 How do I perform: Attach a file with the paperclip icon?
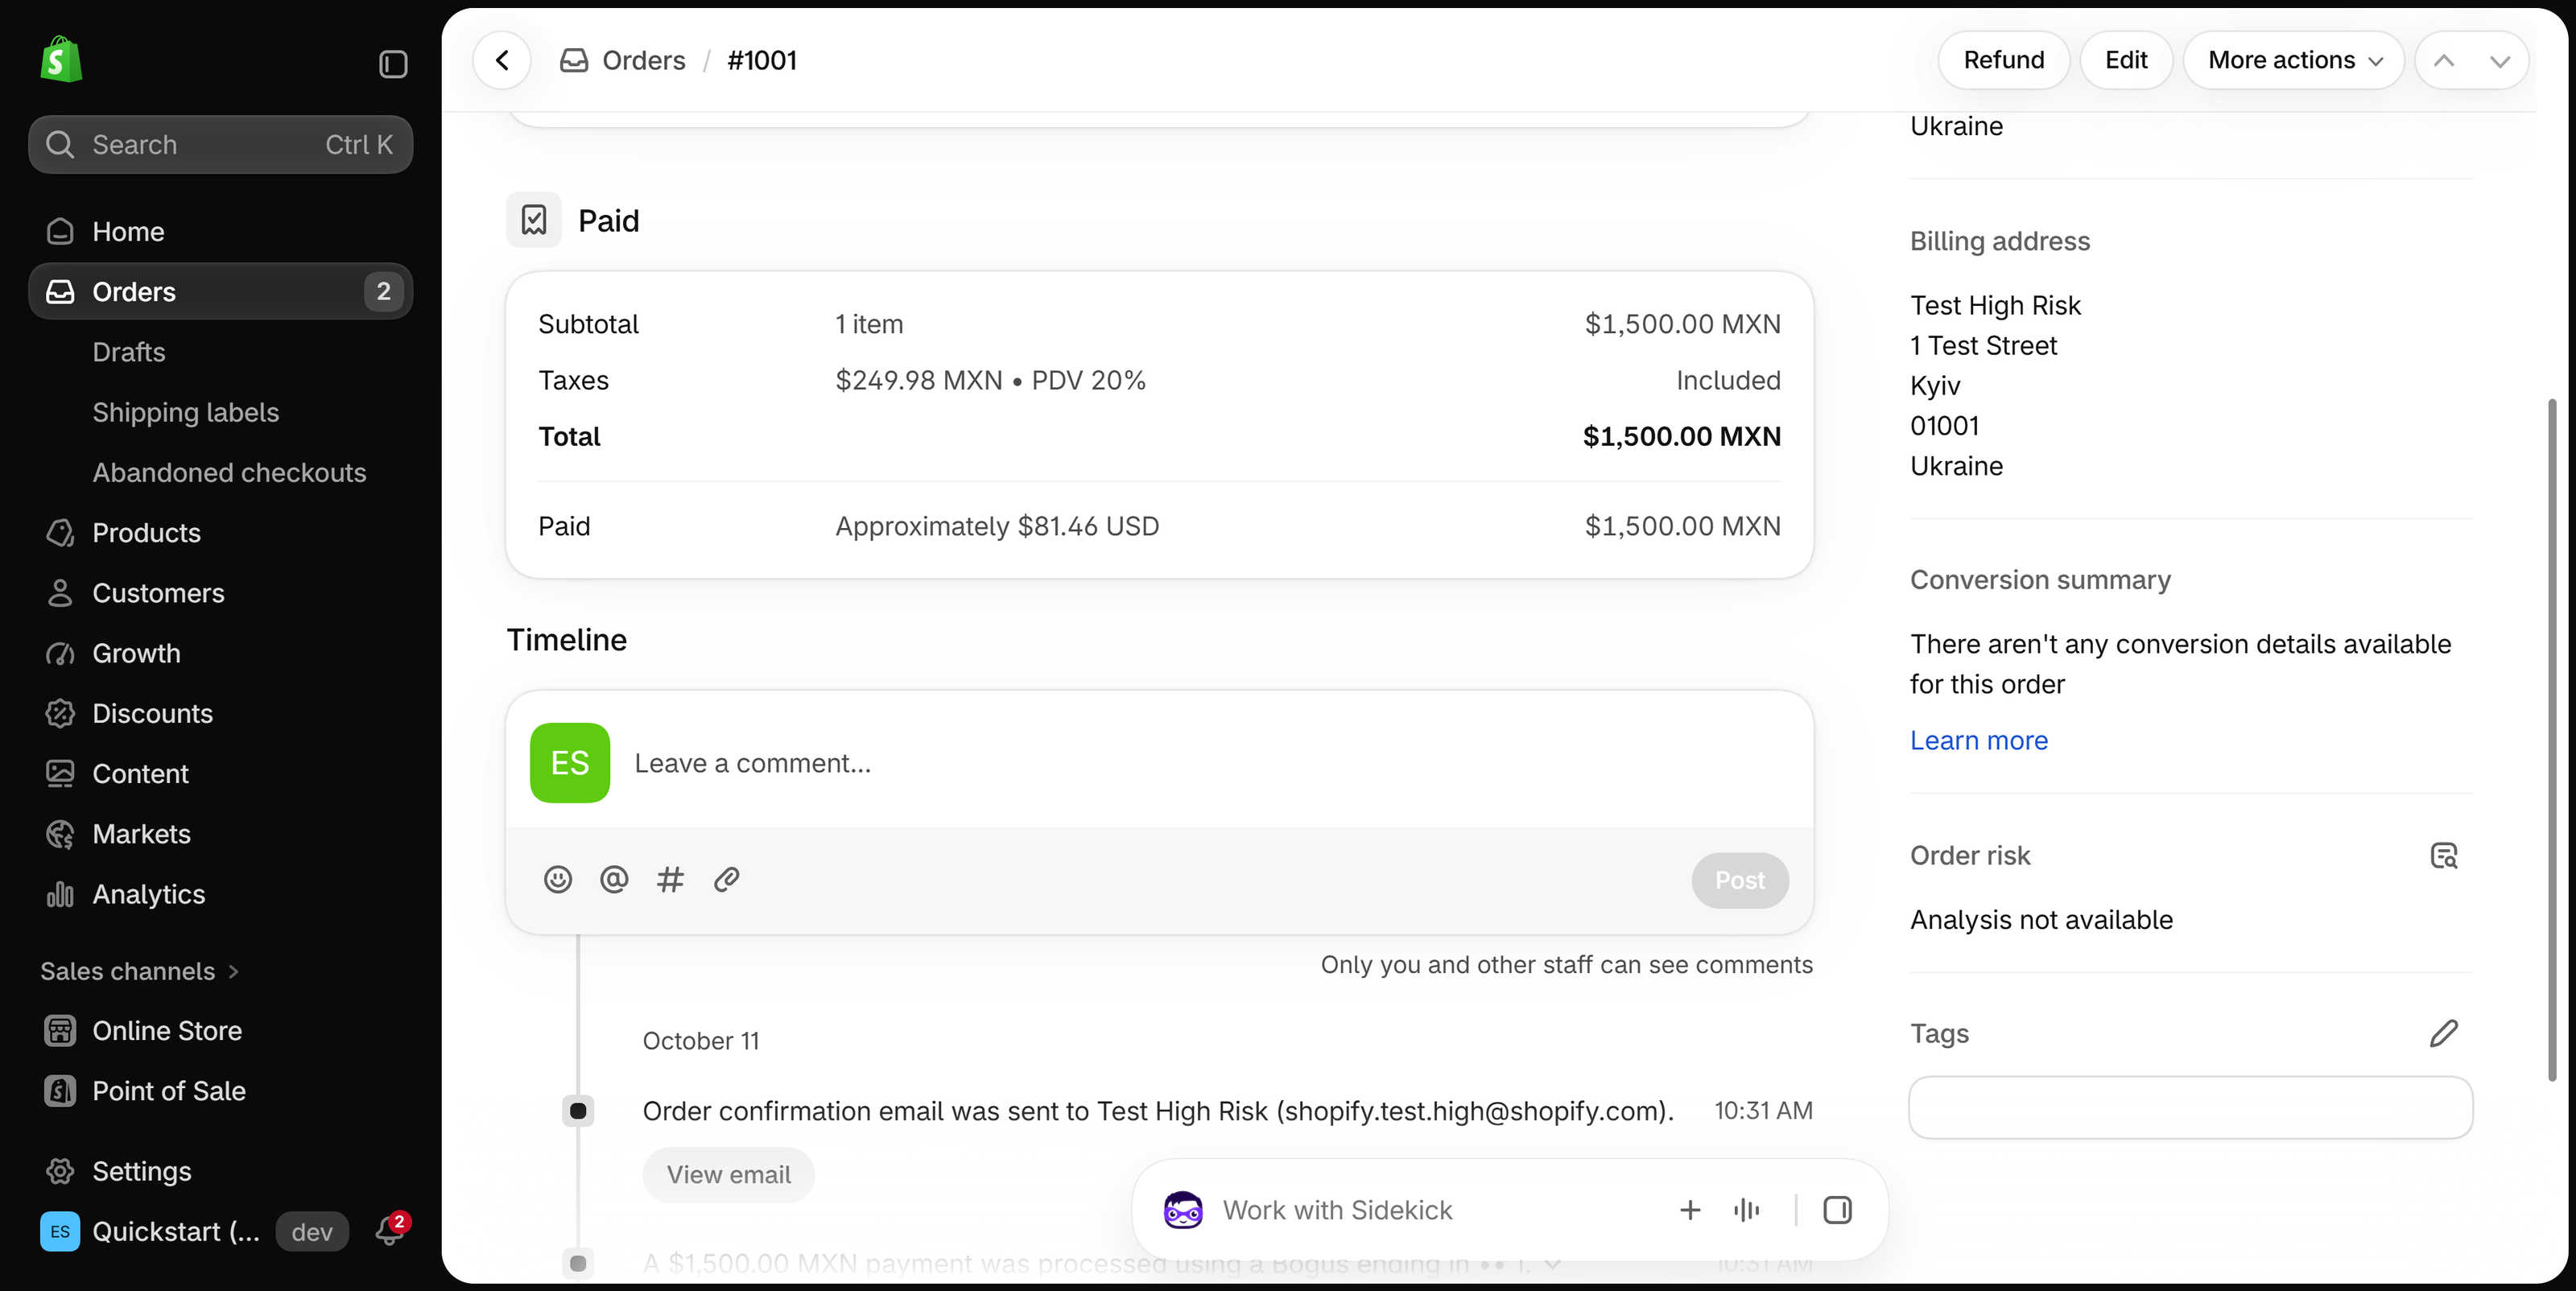pyautogui.click(x=726, y=879)
